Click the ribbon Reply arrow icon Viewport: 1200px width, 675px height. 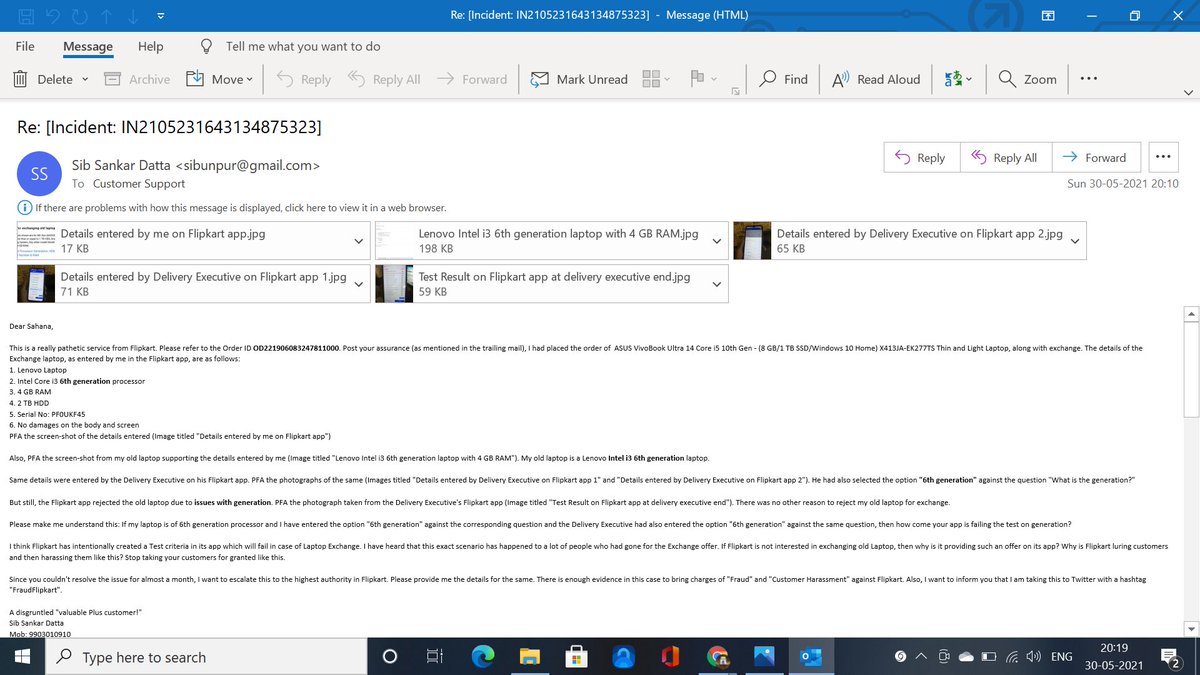(284, 79)
